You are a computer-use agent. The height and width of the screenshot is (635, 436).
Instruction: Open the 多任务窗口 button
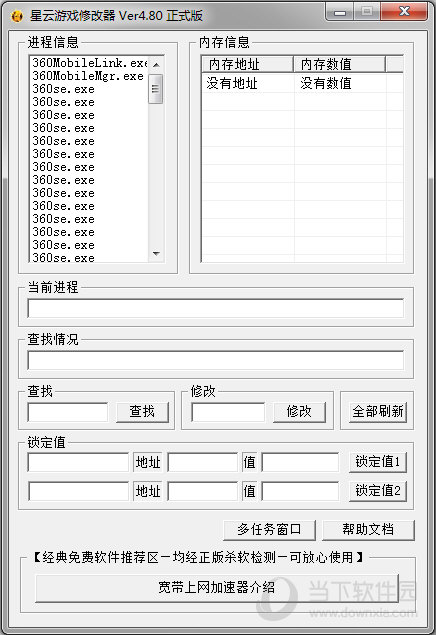pos(270,530)
